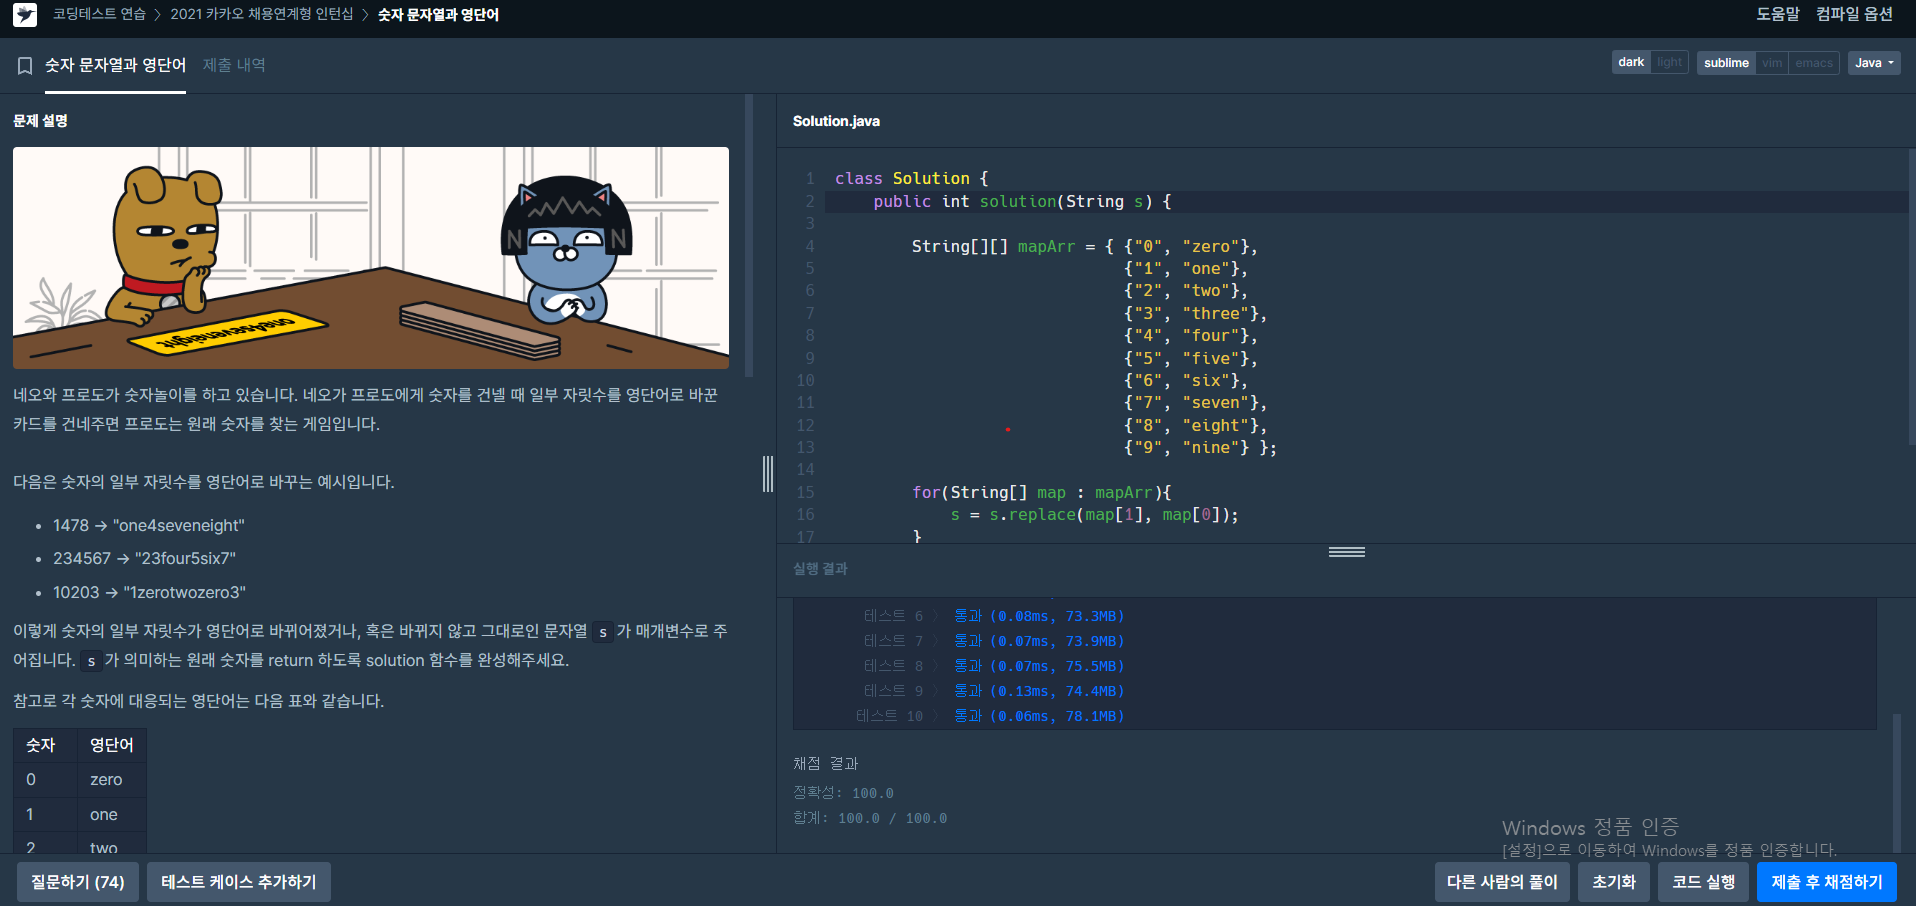Click the 문제 설명 heading
The height and width of the screenshot is (906, 1916).
tap(40, 121)
